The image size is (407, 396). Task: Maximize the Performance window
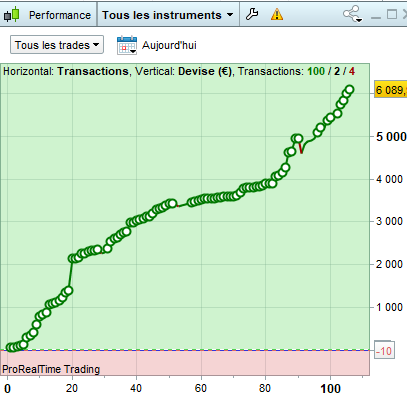click(392, 14)
